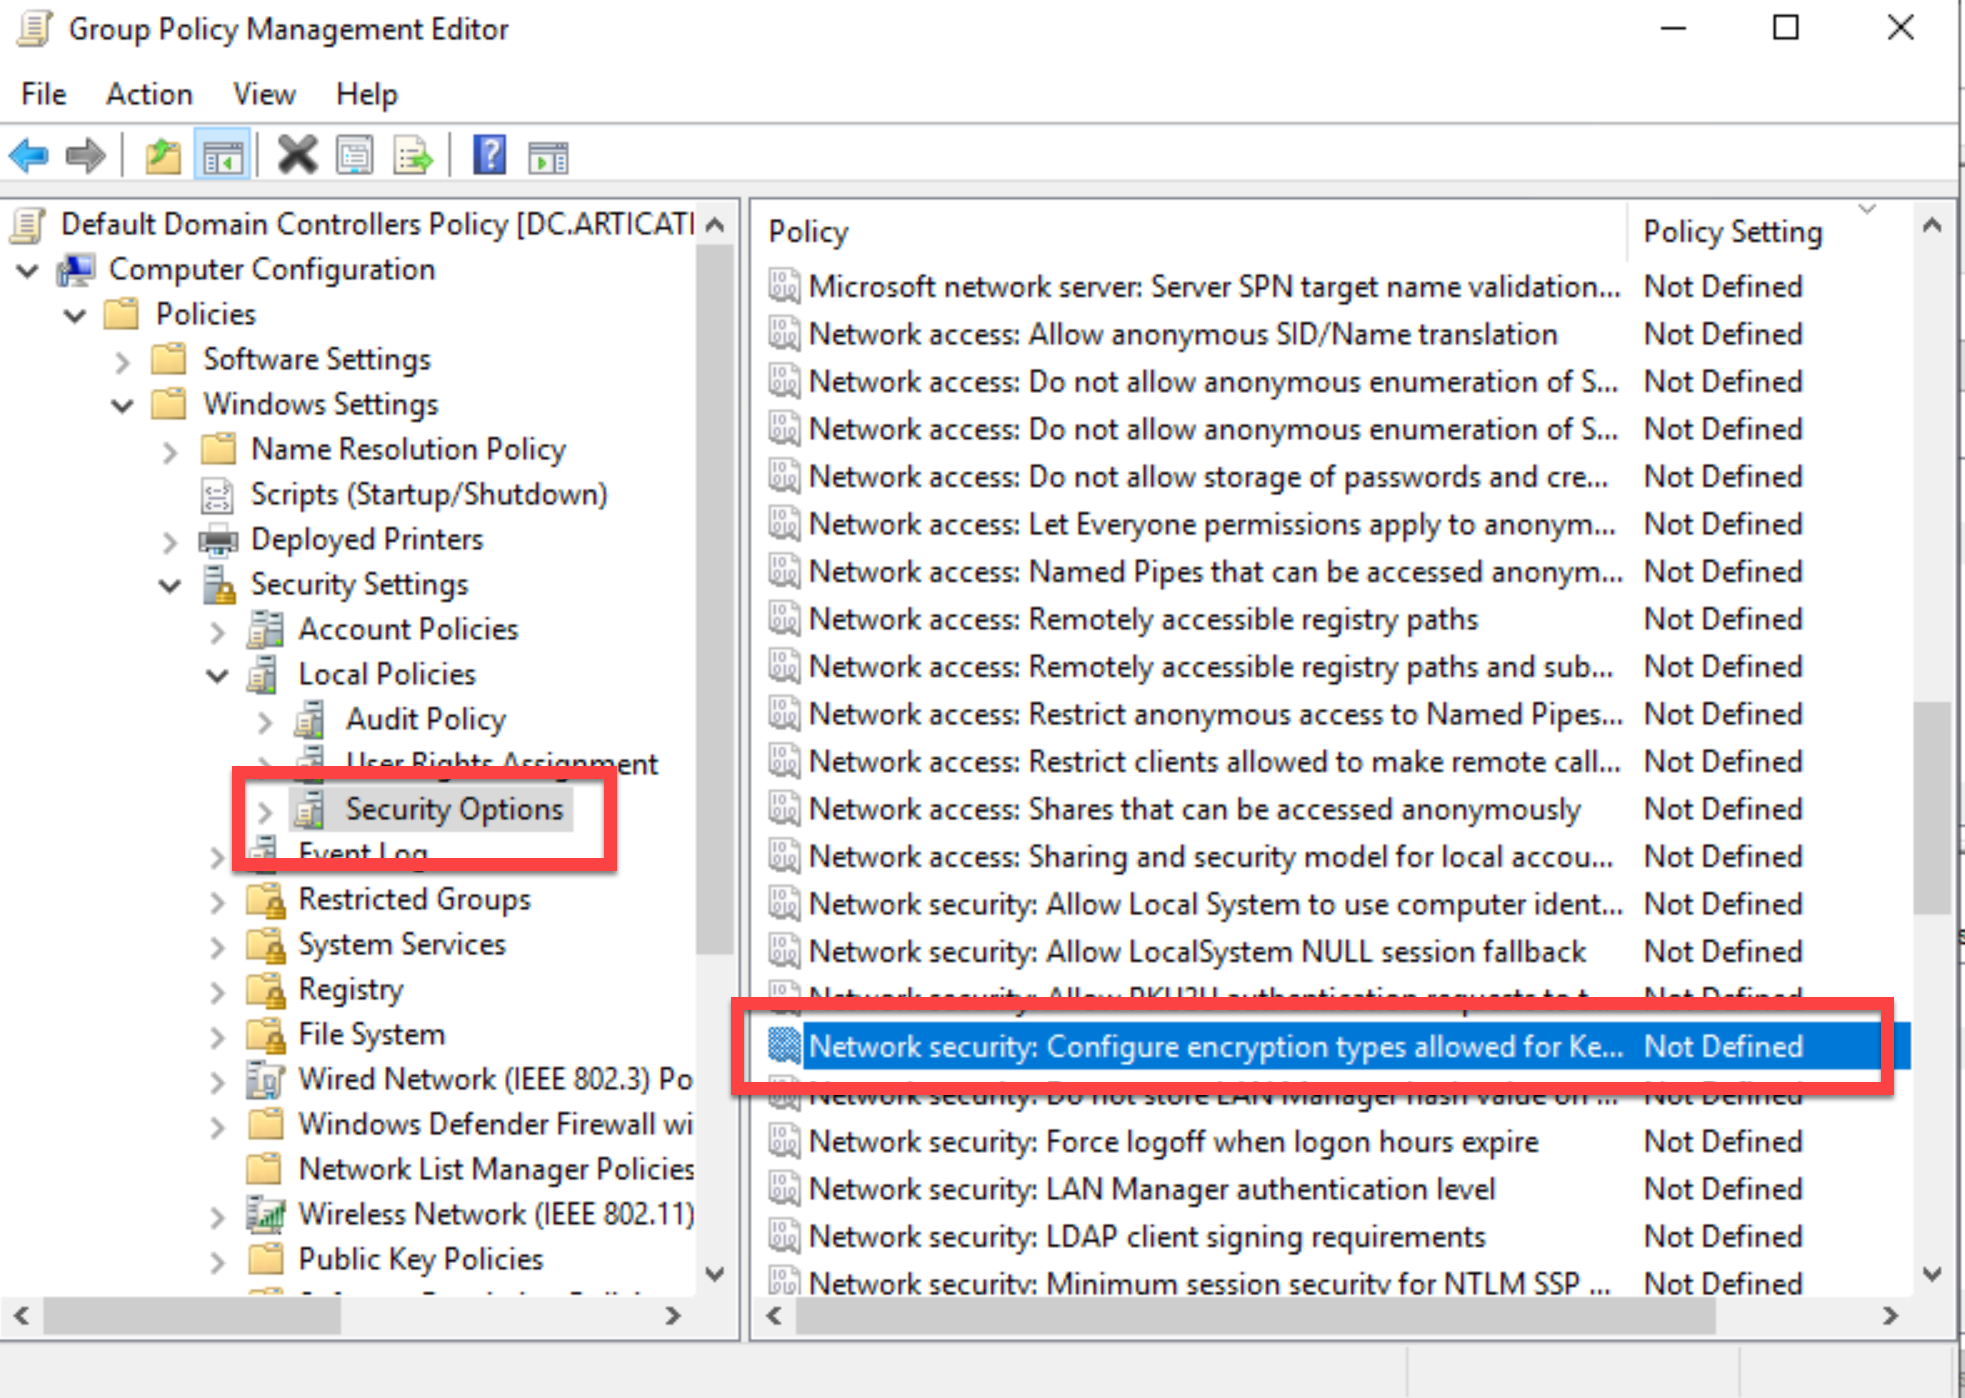This screenshot has width=1965, height=1398.
Task: Click policy list vertical scrollbar down arrow
Action: pos(1932,1274)
